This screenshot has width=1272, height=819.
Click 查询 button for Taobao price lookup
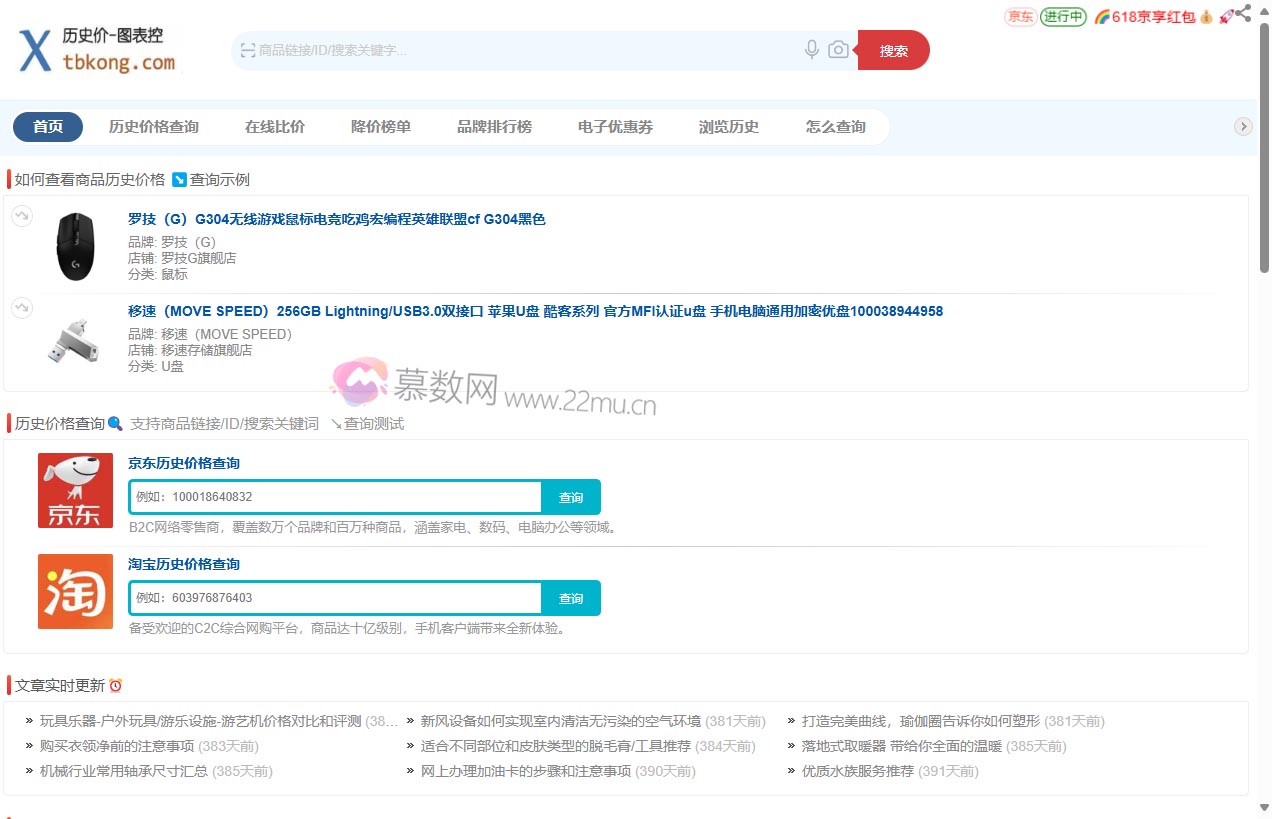[x=571, y=598]
